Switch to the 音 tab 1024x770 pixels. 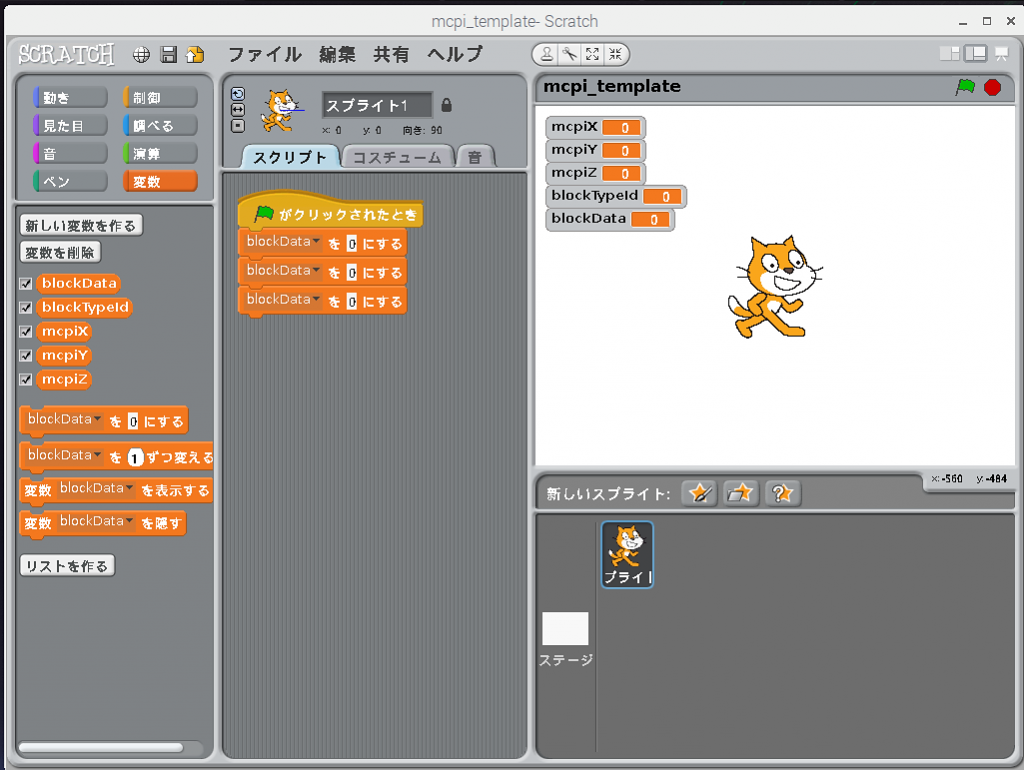[475, 157]
